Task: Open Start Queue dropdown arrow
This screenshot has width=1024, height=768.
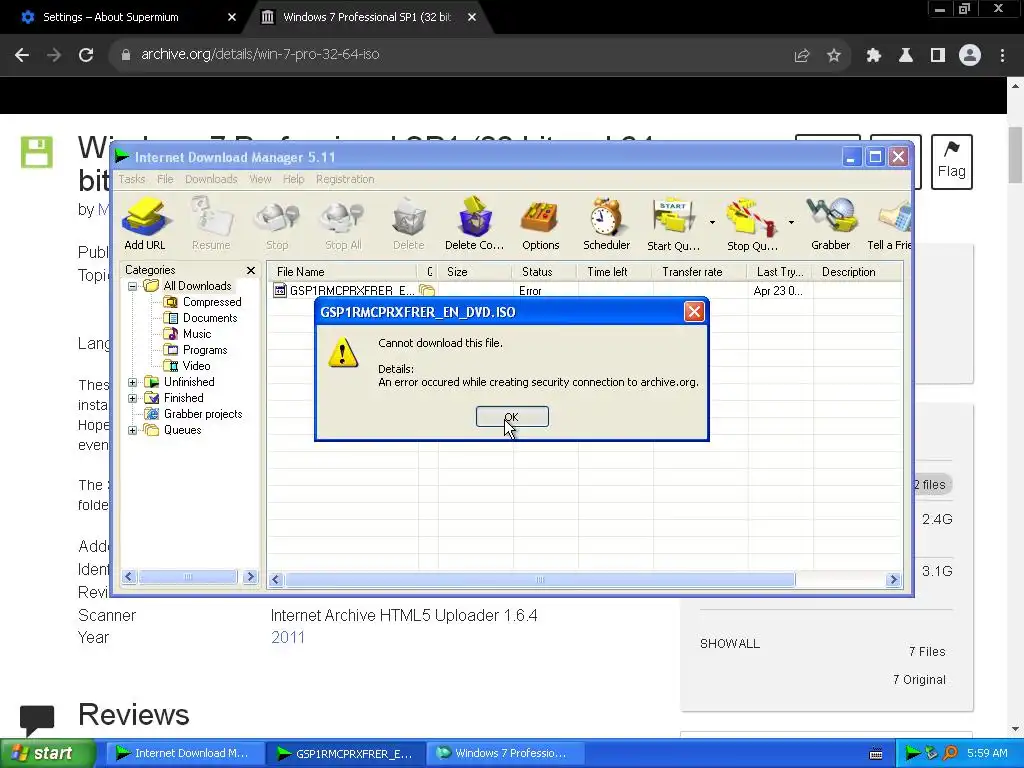Action: (712, 223)
